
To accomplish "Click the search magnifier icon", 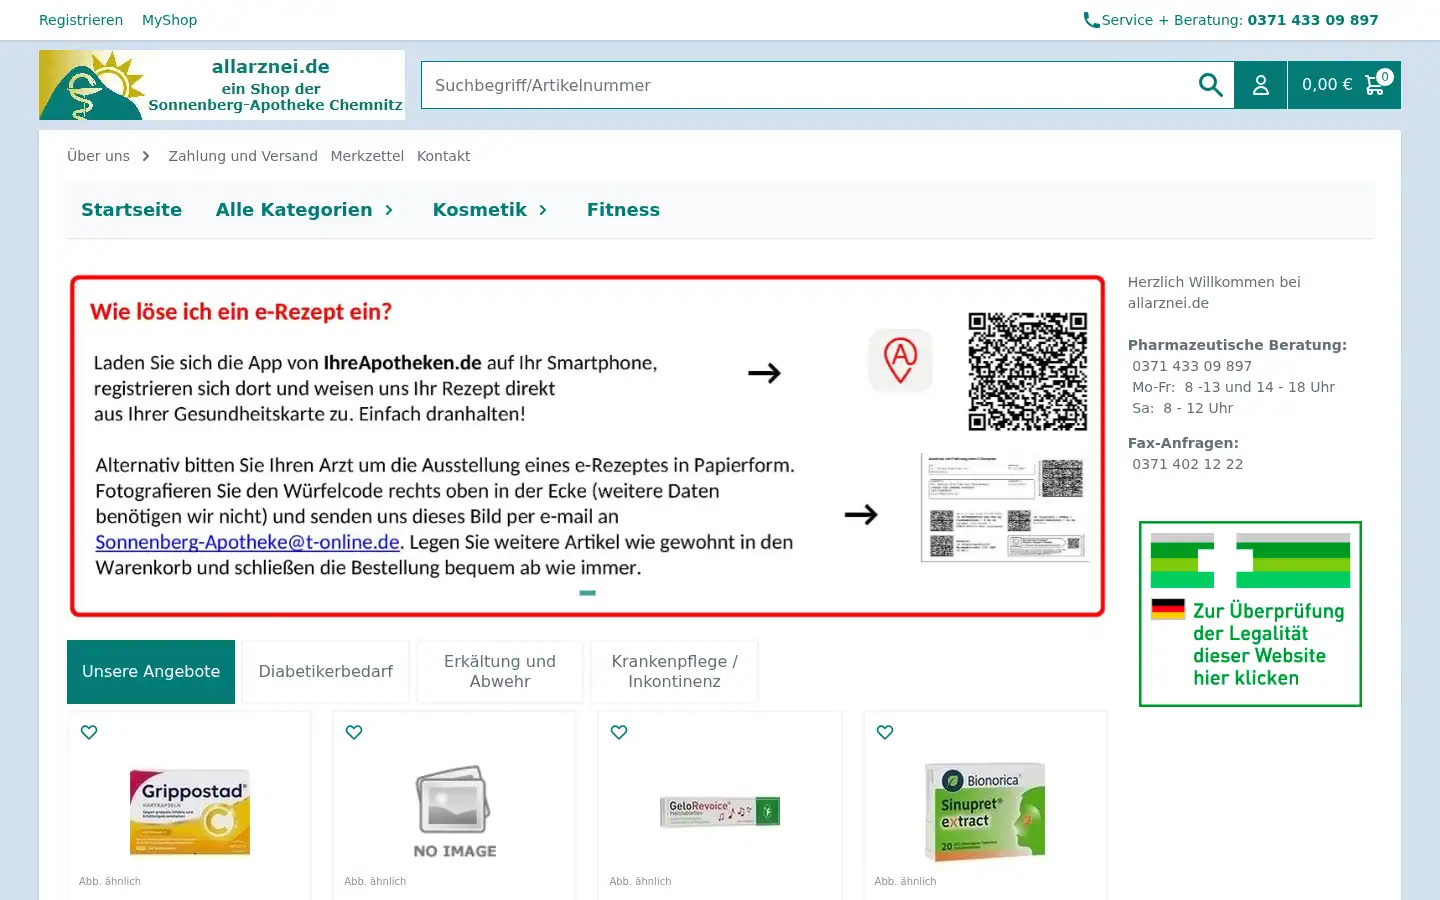I will (x=1210, y=85).
